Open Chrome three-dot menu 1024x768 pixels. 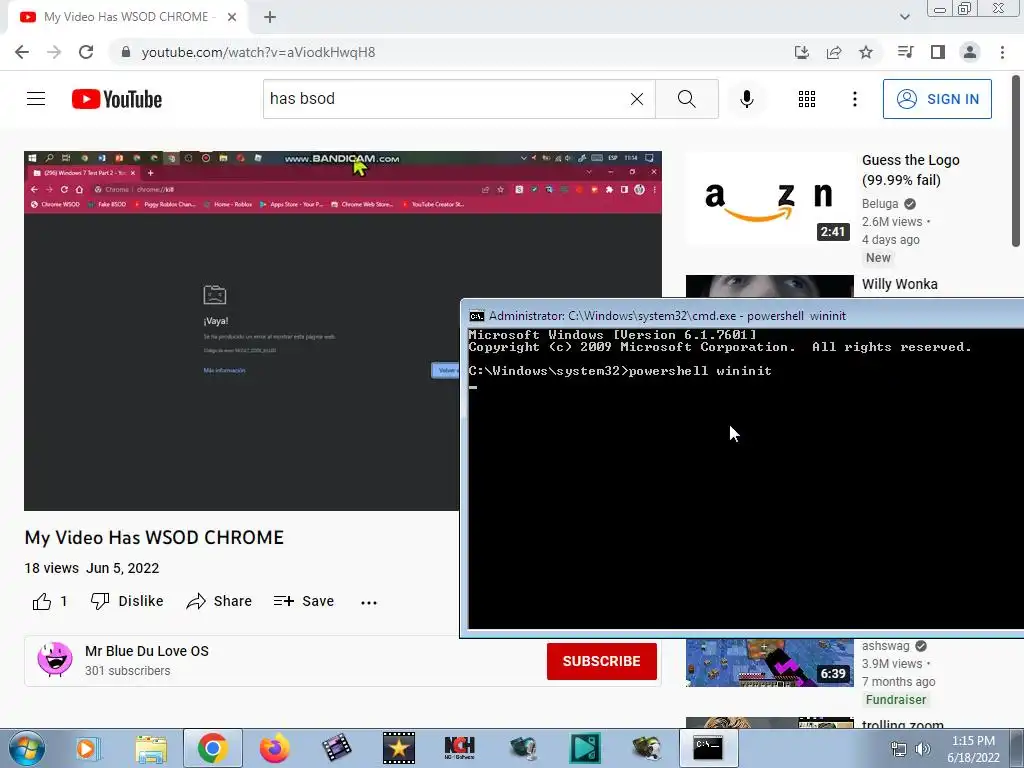[x=1002, y=52]
